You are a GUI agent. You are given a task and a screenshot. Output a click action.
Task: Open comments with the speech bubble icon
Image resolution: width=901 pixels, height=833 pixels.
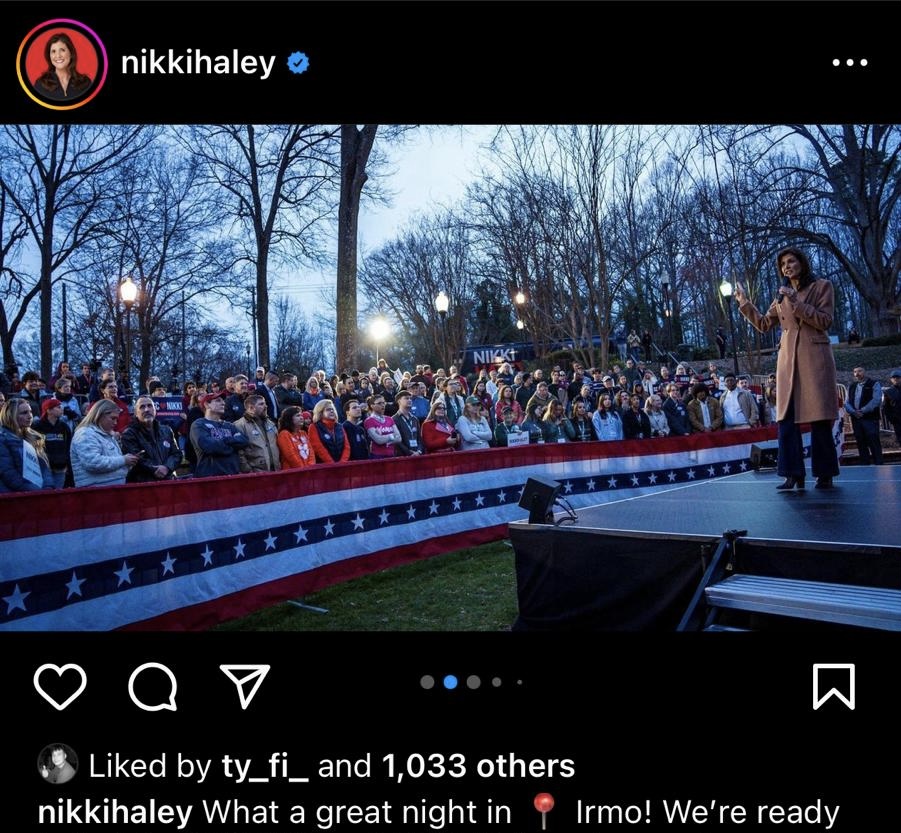pos(152,687)
